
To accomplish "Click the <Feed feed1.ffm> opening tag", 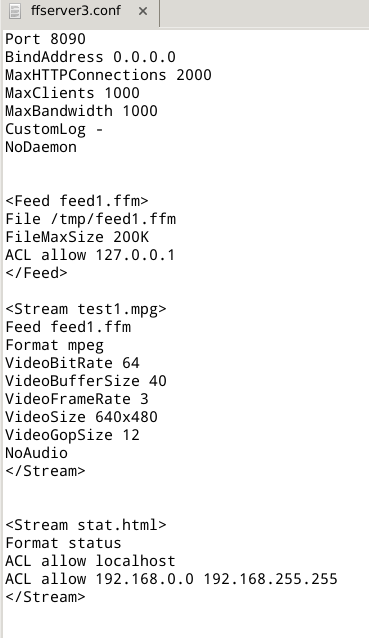I will (x=77, y=201).
